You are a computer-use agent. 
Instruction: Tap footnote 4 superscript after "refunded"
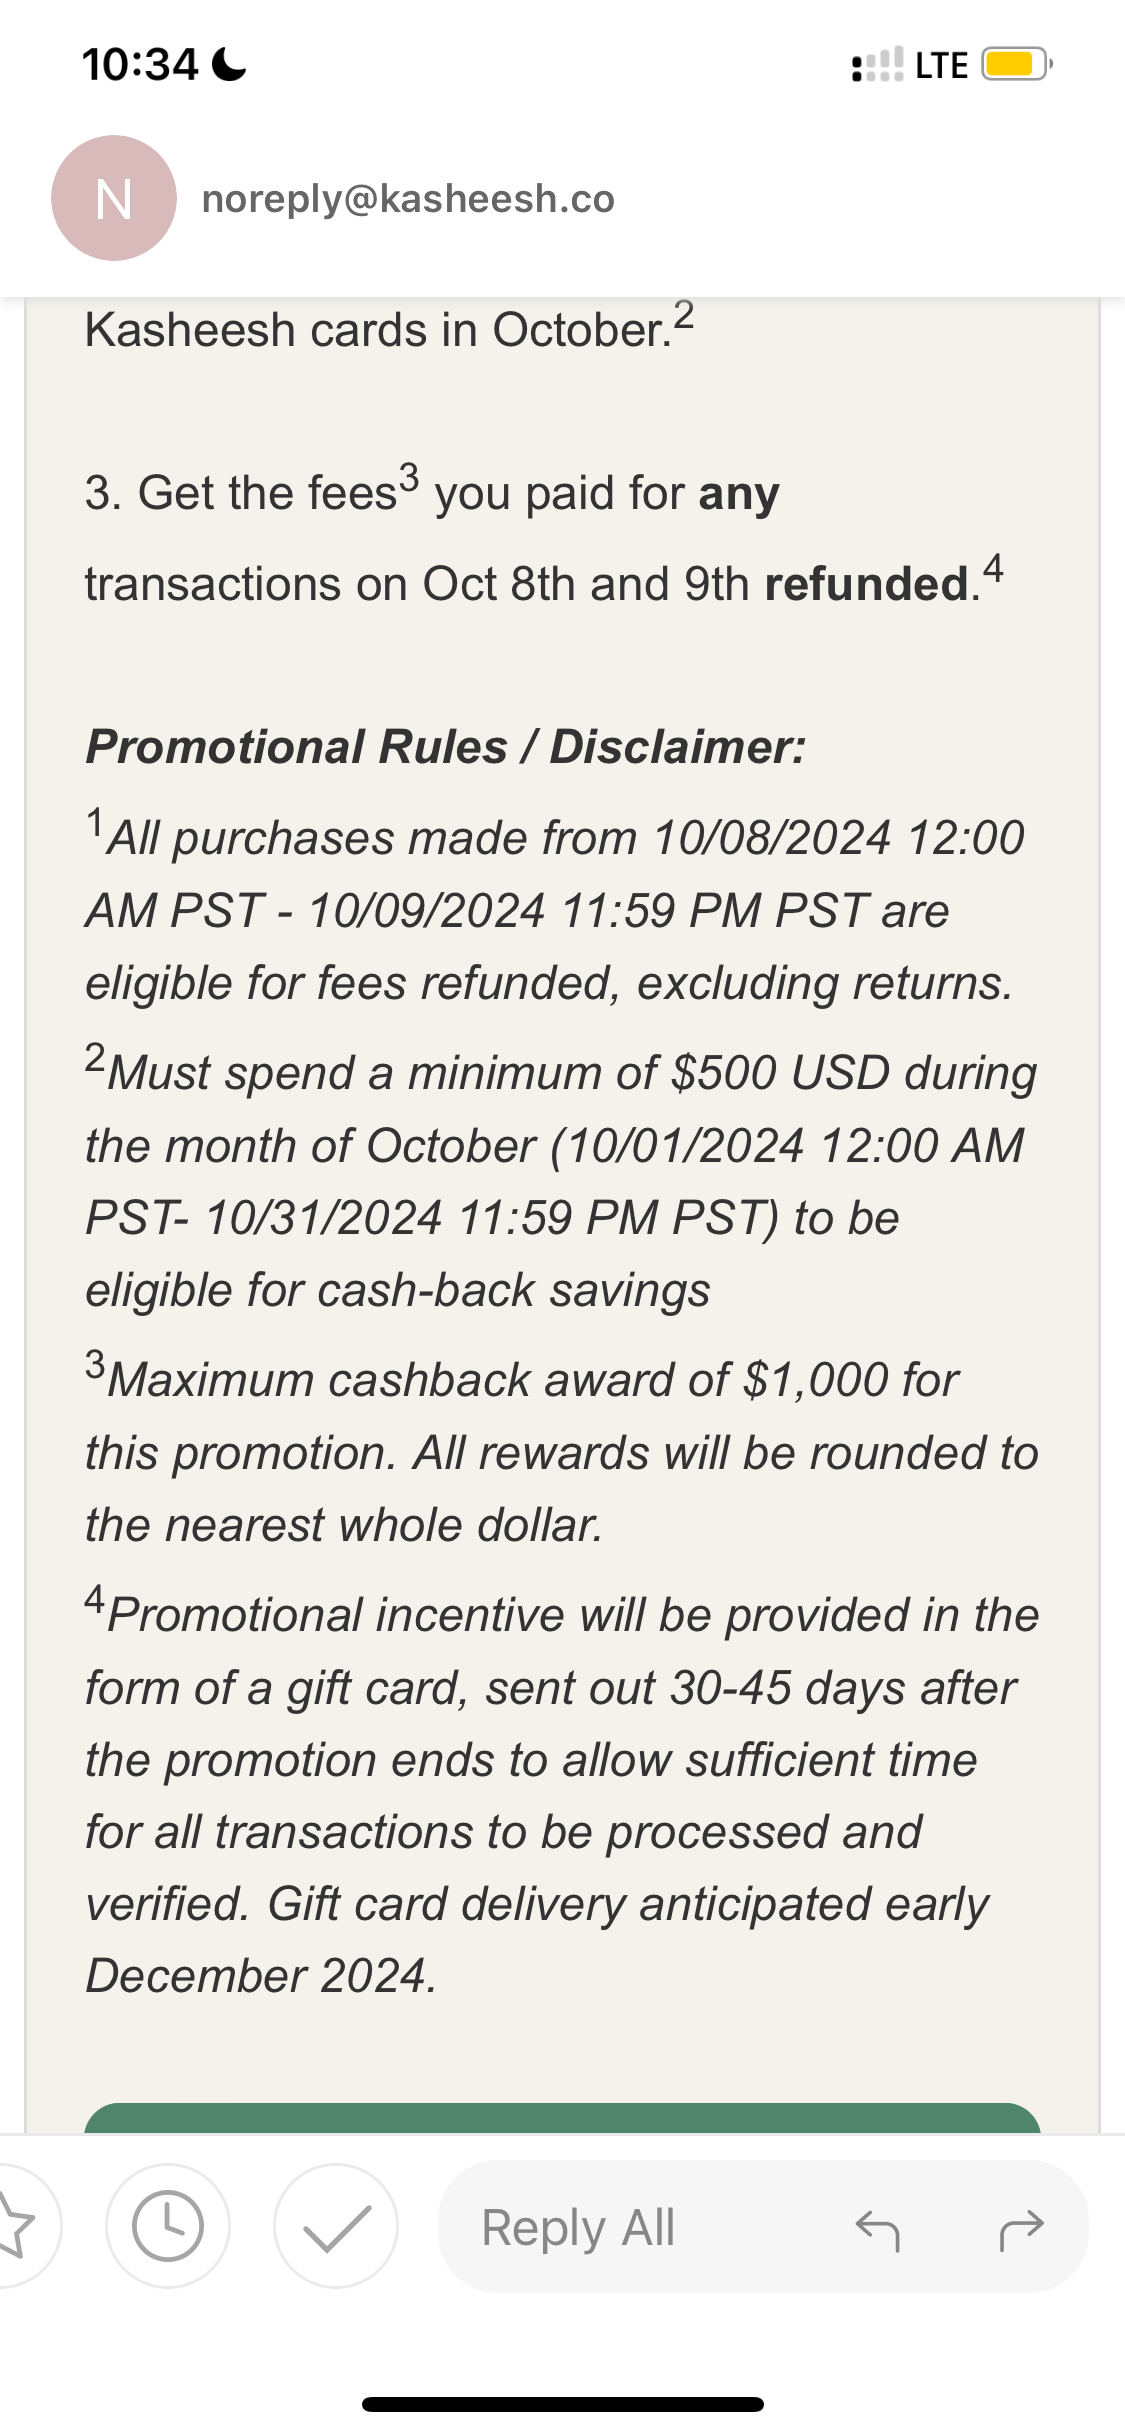(x=993, y=569)
